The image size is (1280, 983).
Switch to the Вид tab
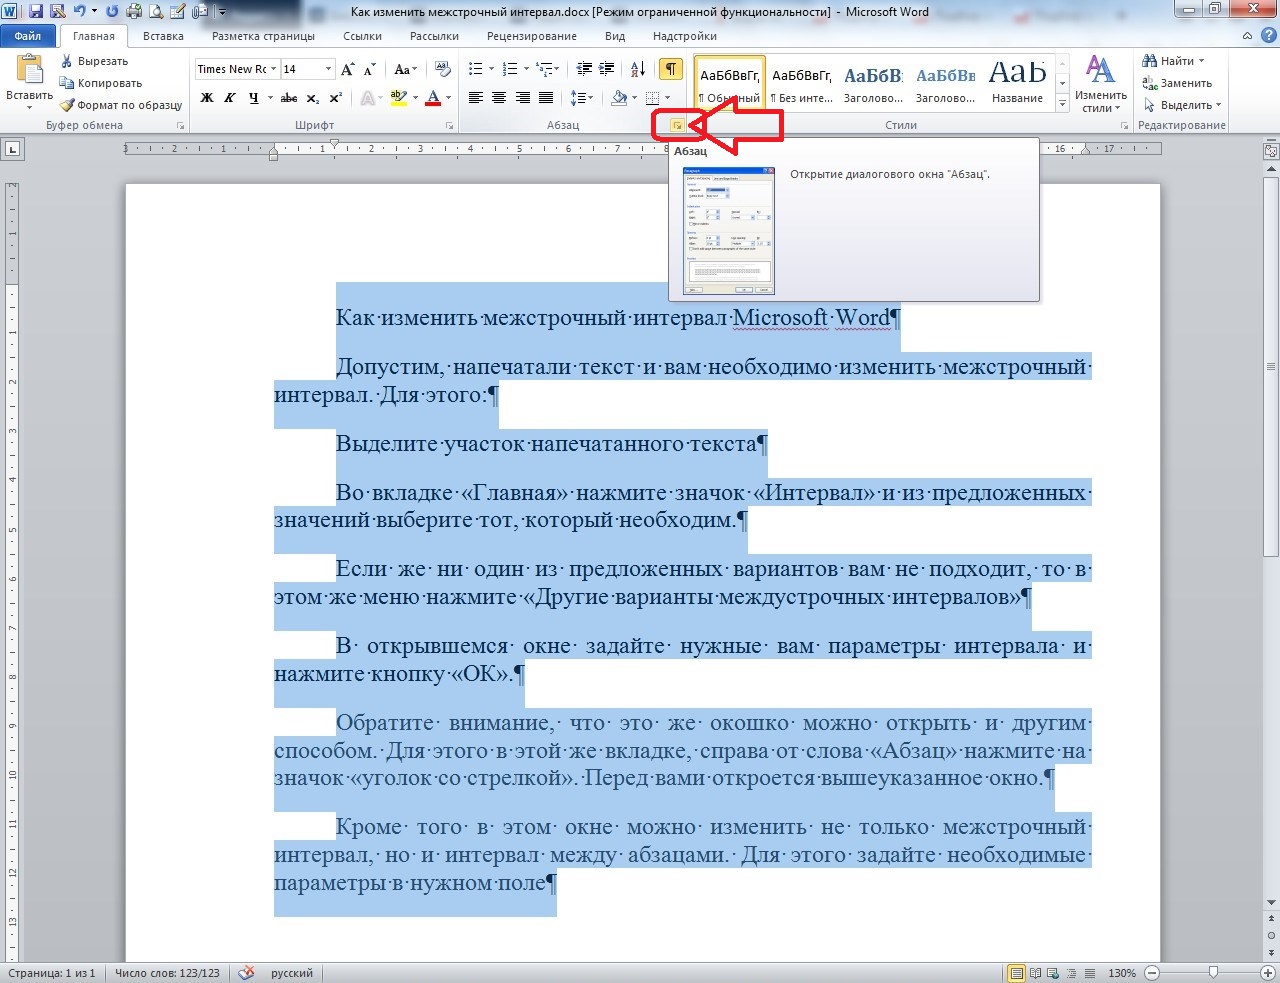coord(615,36)
